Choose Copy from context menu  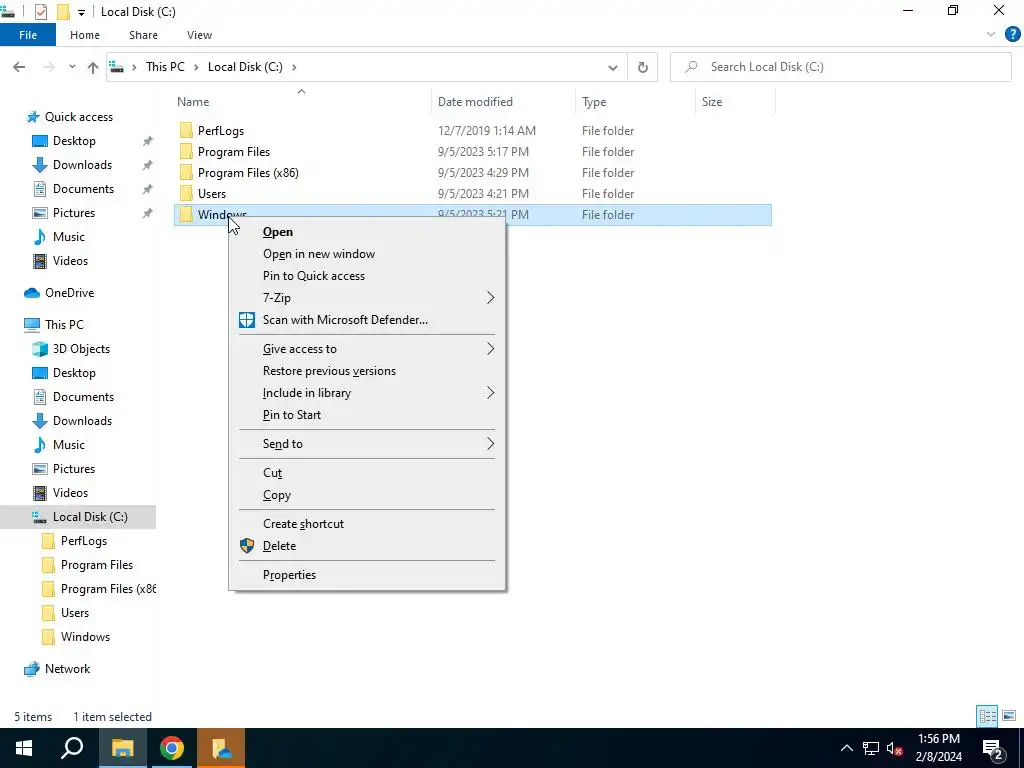point(367,495)
